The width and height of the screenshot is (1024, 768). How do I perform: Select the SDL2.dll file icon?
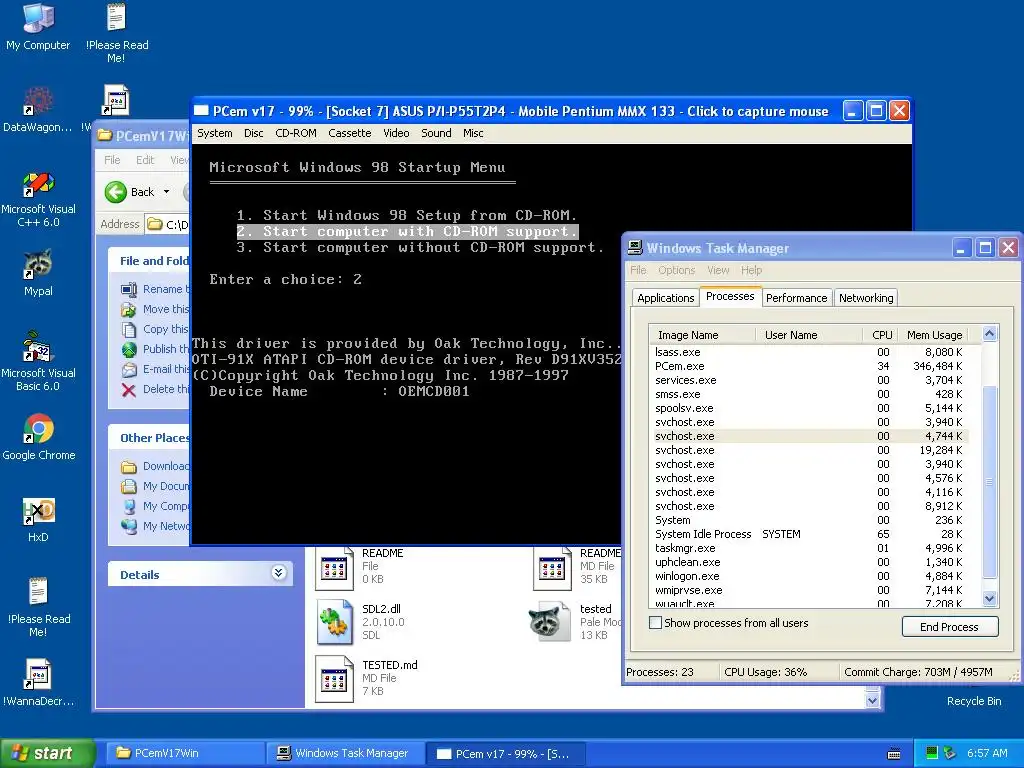coord(334,622)
